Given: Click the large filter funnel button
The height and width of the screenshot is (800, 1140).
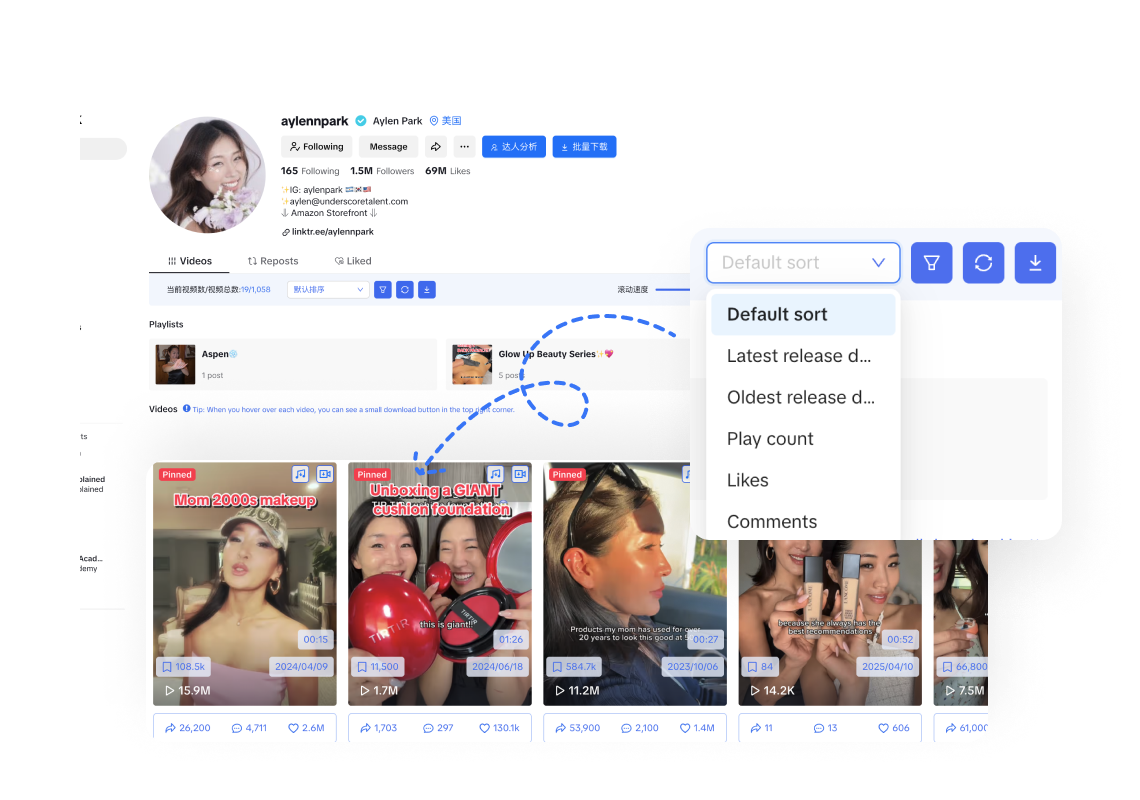Looking at the screenshot, I should [x=931, y=263].
